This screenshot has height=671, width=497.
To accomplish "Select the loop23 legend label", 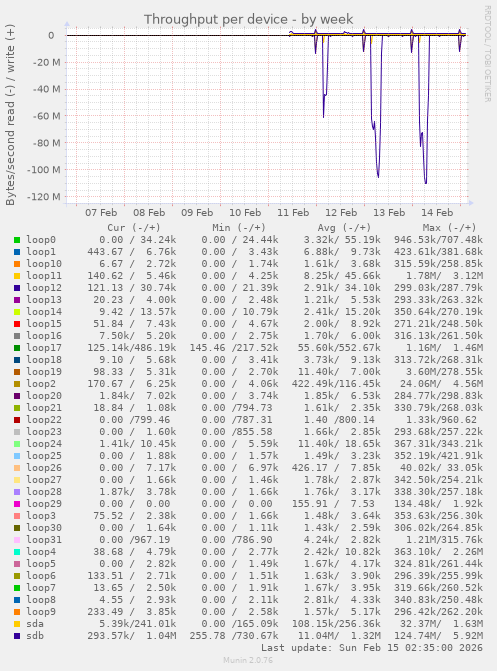I will coord(44,432).
